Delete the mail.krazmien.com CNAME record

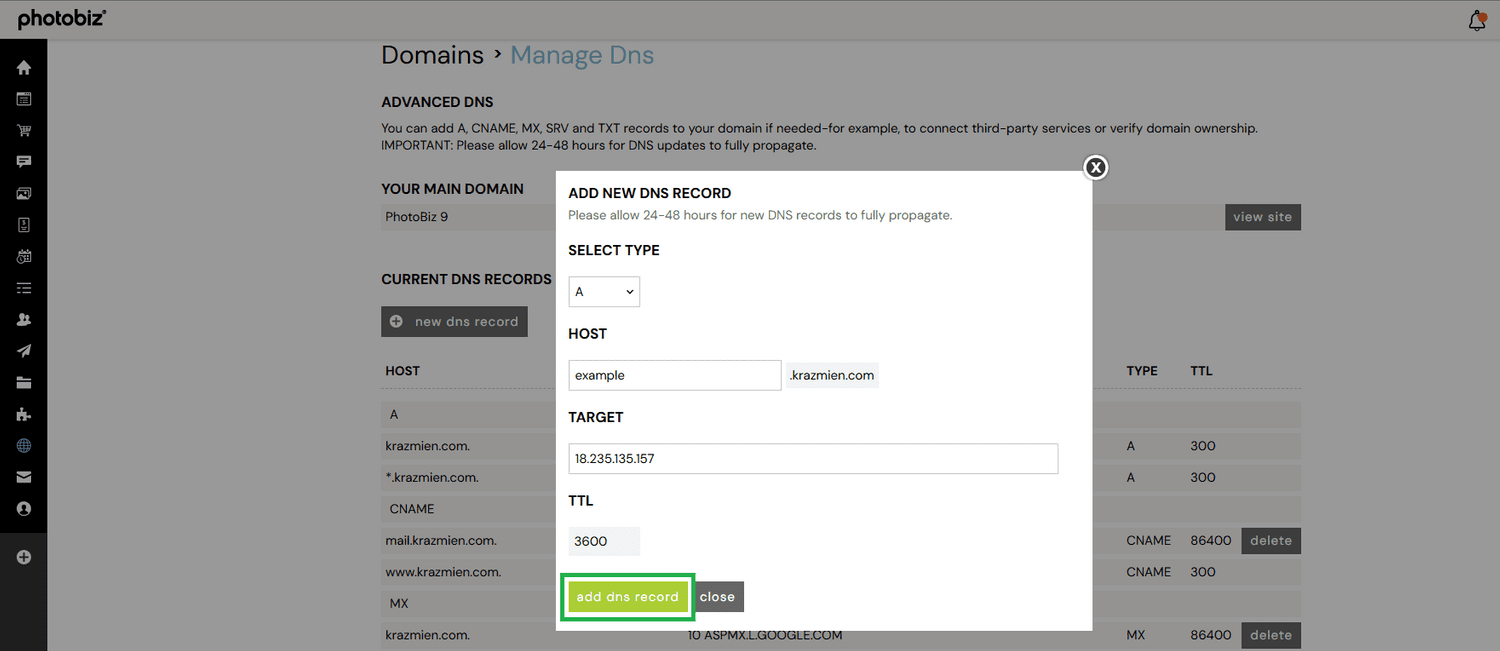[1271, 540]
